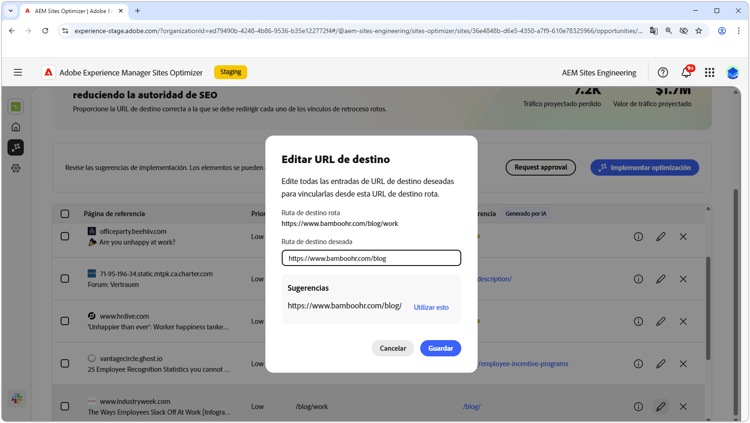
Task: Open the Chrome three-dot menu
Action: tap(739, 31)
